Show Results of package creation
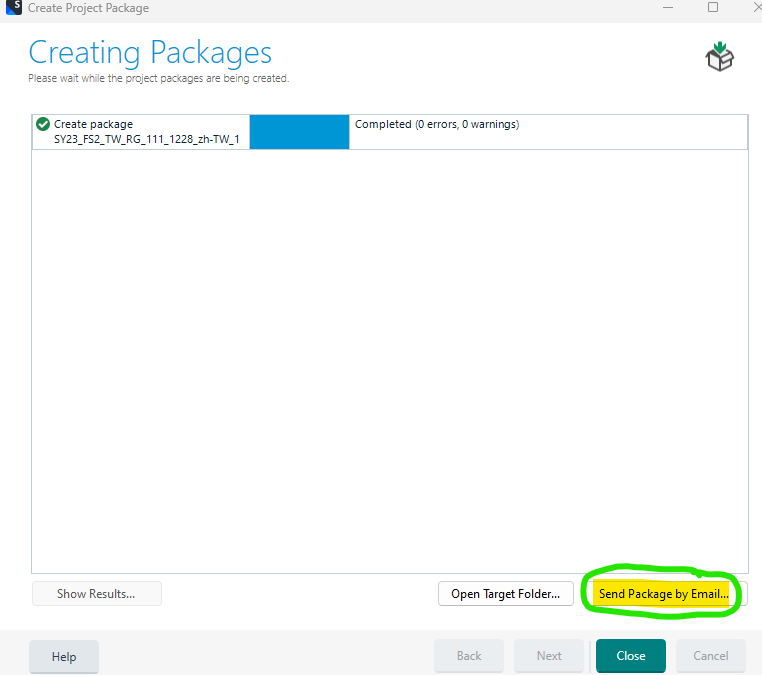 pyautogui.click(x=96, y=593)
